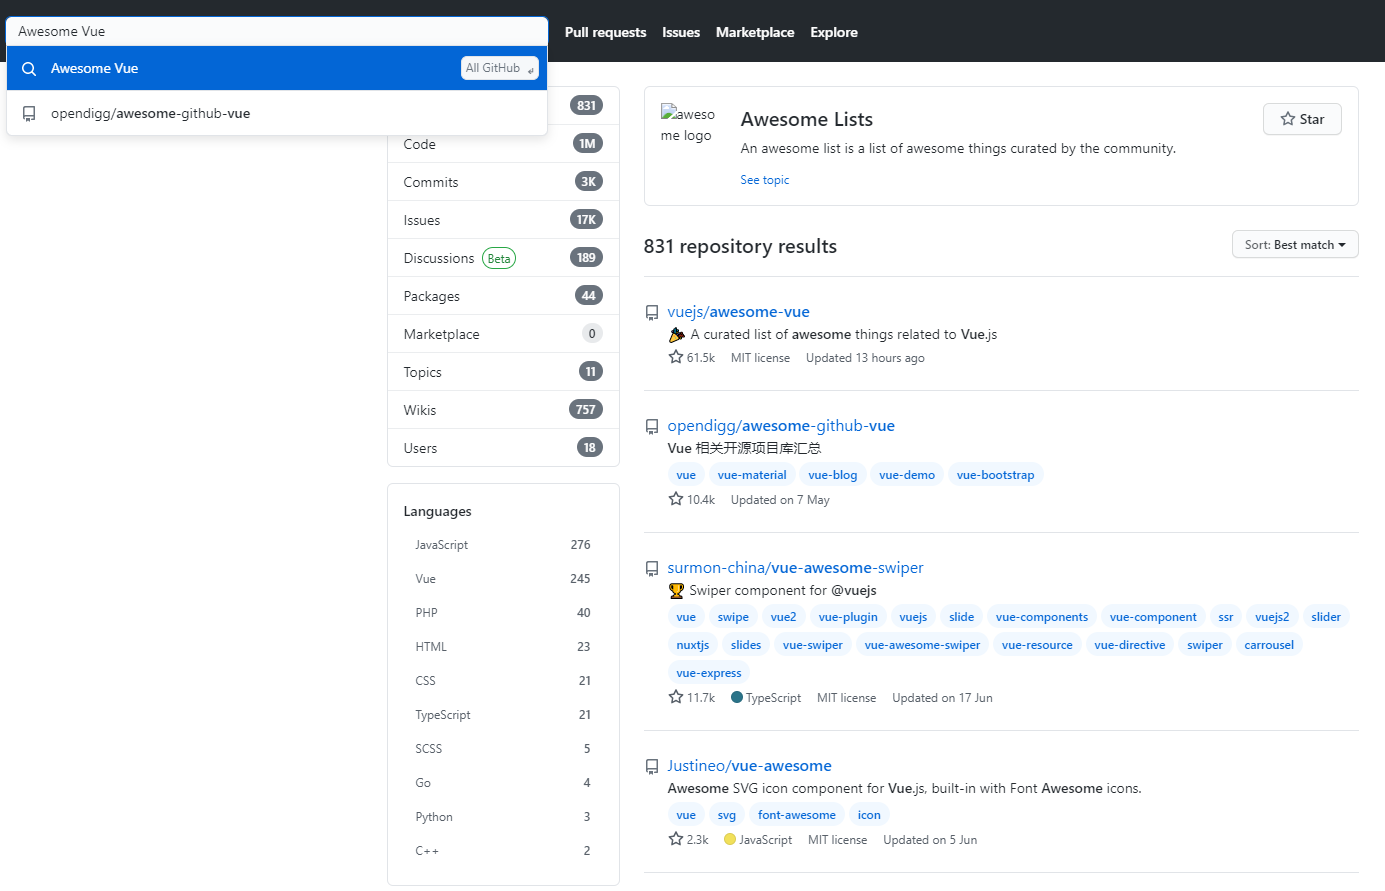Click repo icon next to vue-awesome-swiper result
Viewport: 1385px width, 891px height.
coord(652,569)
